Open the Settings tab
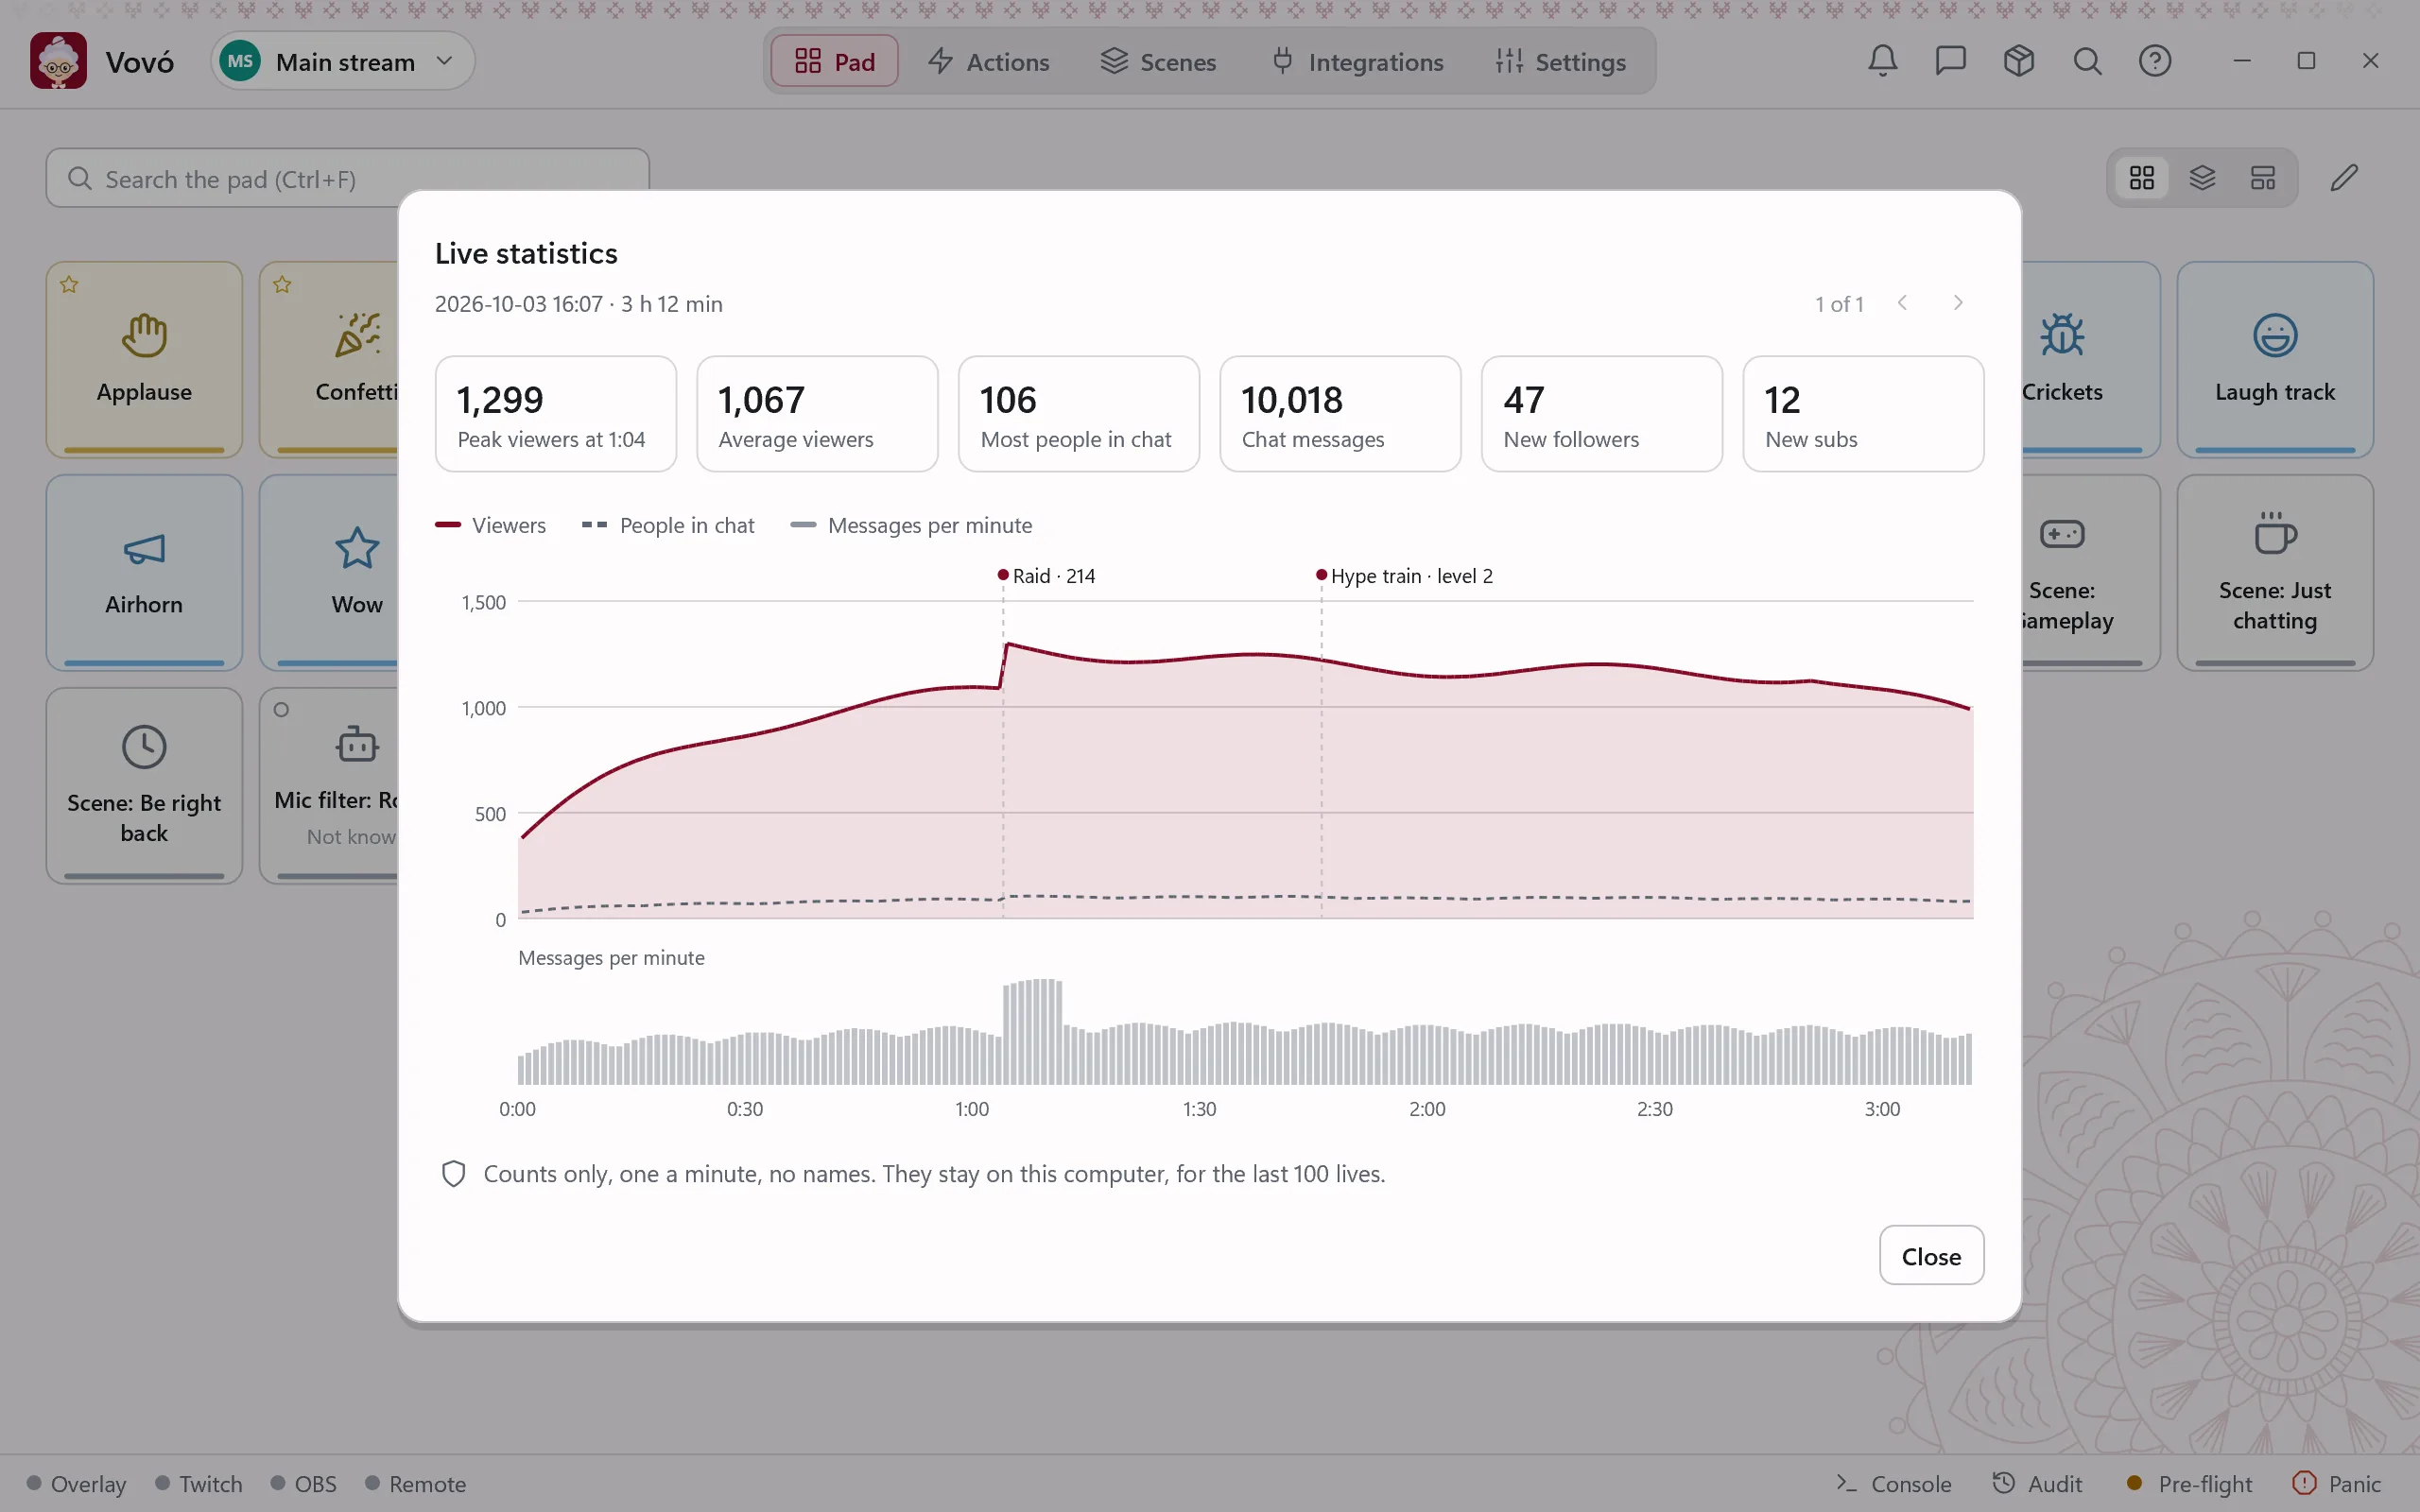The height and width of the screenshot is (1512, 2420). tap(1560, 61)
